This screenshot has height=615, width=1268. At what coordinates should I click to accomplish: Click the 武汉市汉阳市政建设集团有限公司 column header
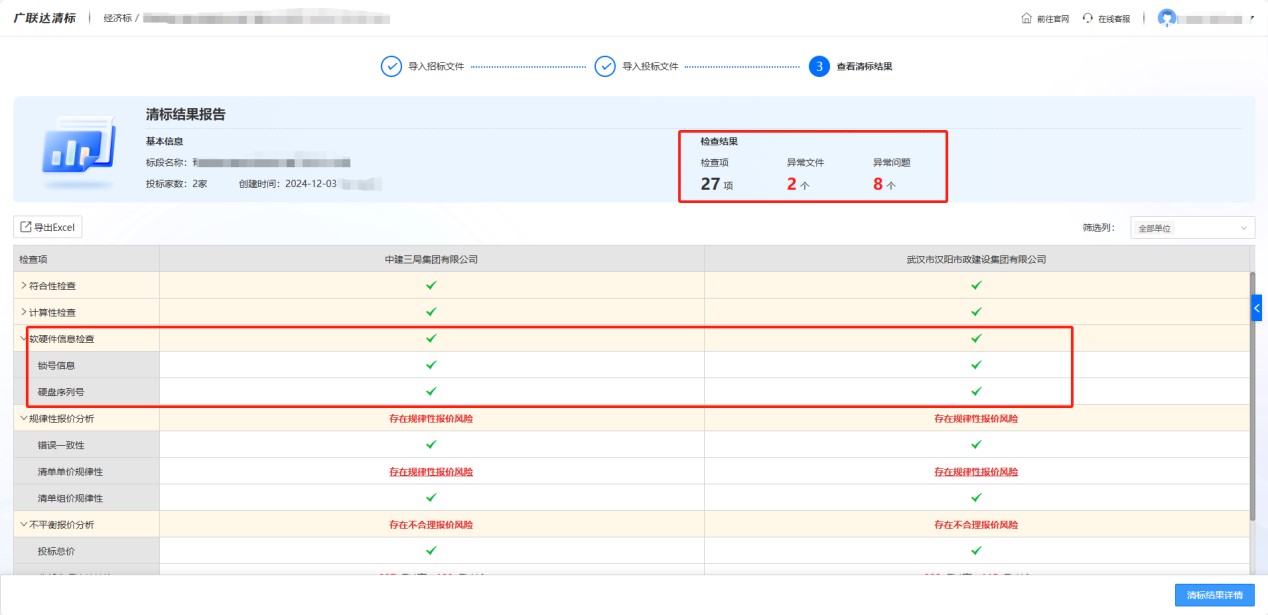click(976, 259)
